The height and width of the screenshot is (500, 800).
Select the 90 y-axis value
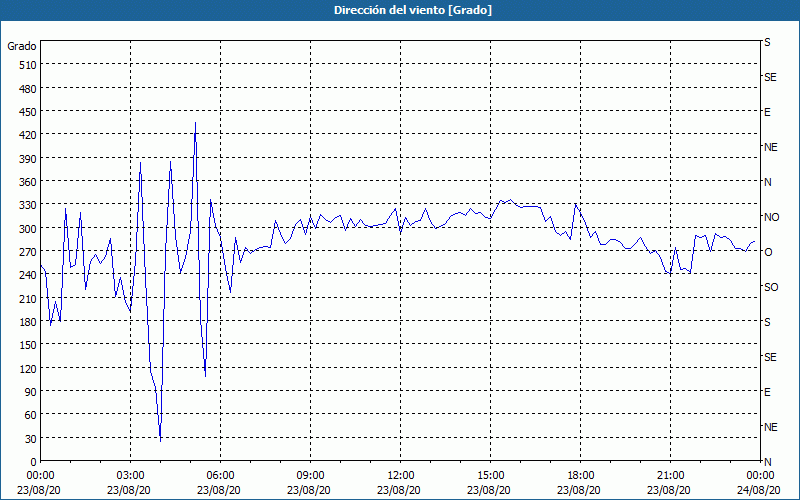pos(31,392)
